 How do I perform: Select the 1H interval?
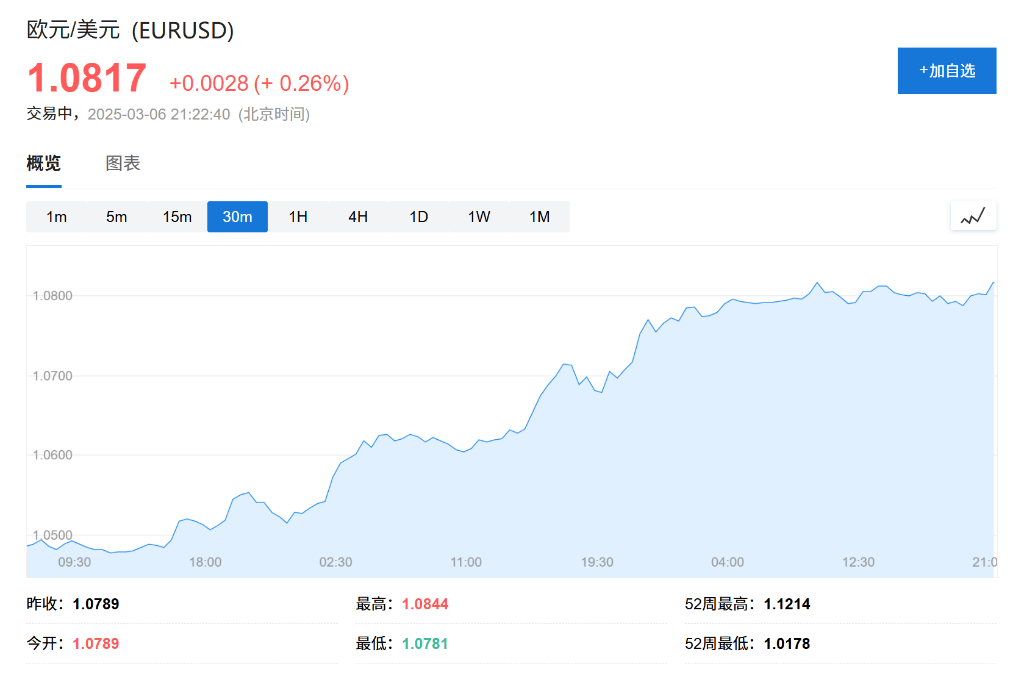298,217
